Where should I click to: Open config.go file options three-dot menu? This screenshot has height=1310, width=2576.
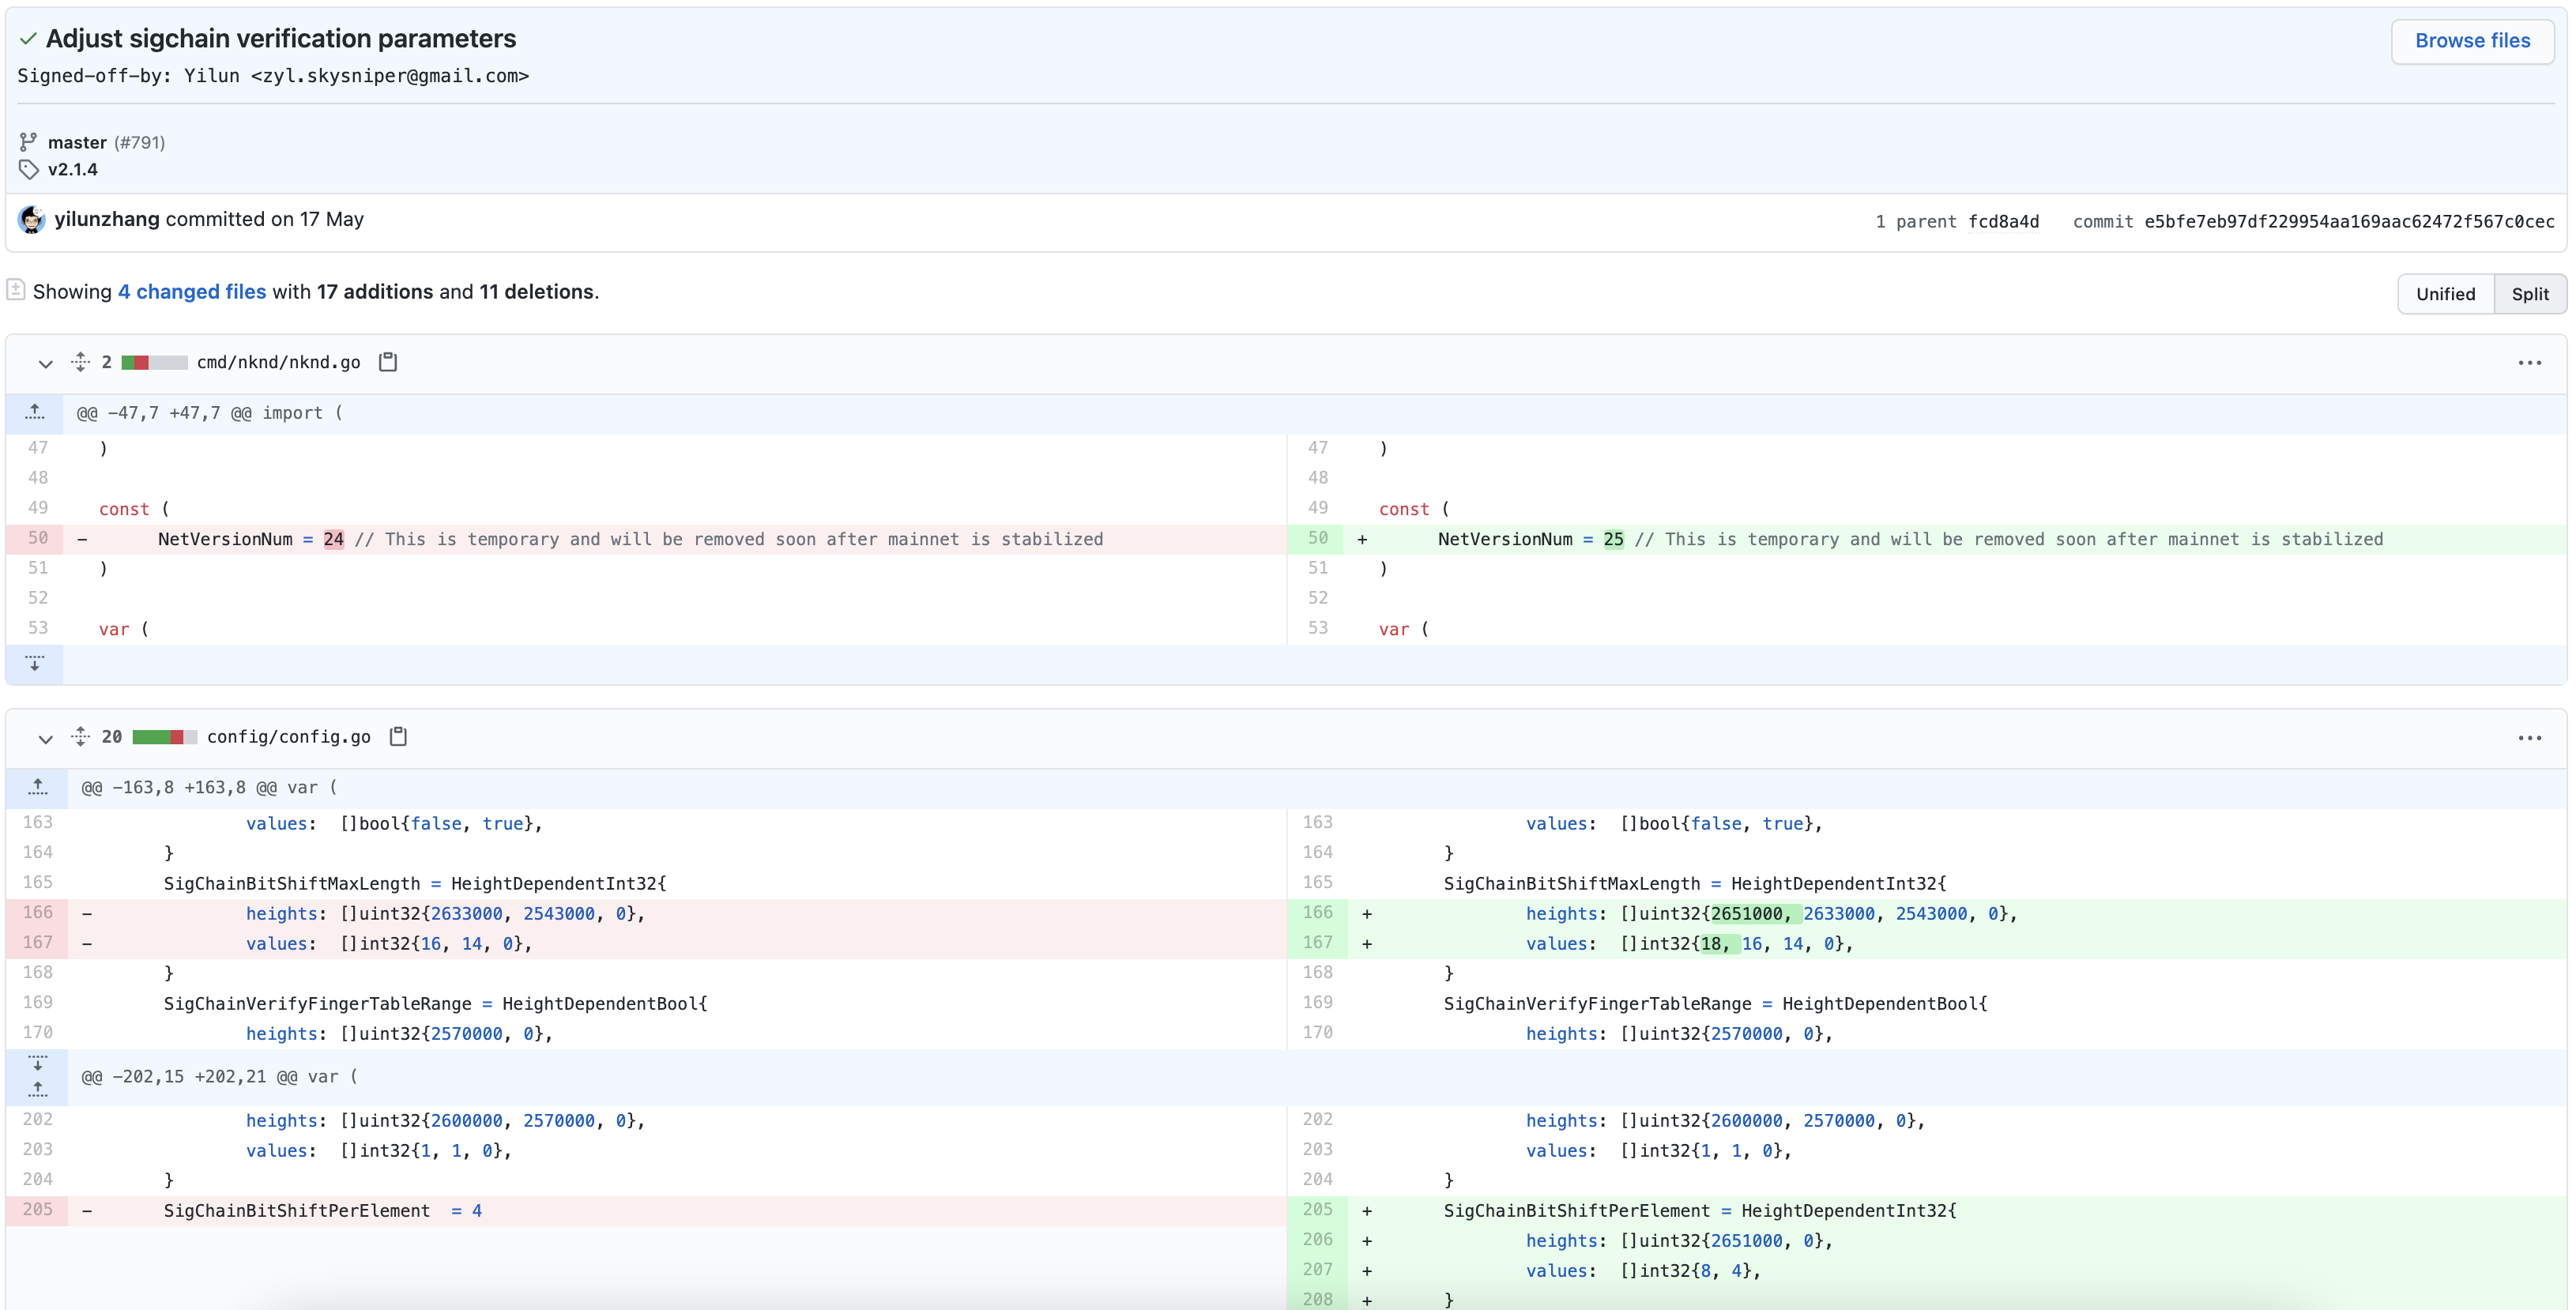coord(2529,738)
